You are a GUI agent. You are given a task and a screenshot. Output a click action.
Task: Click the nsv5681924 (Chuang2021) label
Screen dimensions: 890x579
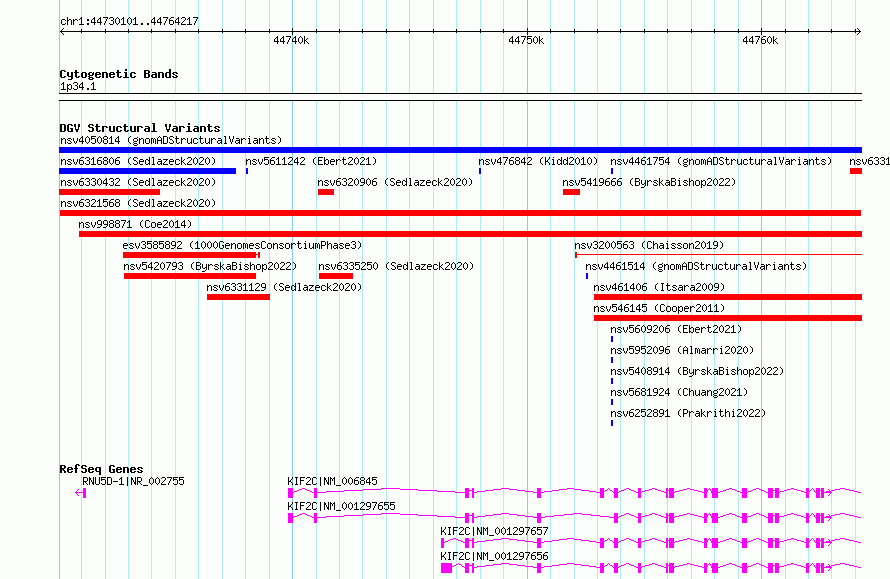[679, 392]
